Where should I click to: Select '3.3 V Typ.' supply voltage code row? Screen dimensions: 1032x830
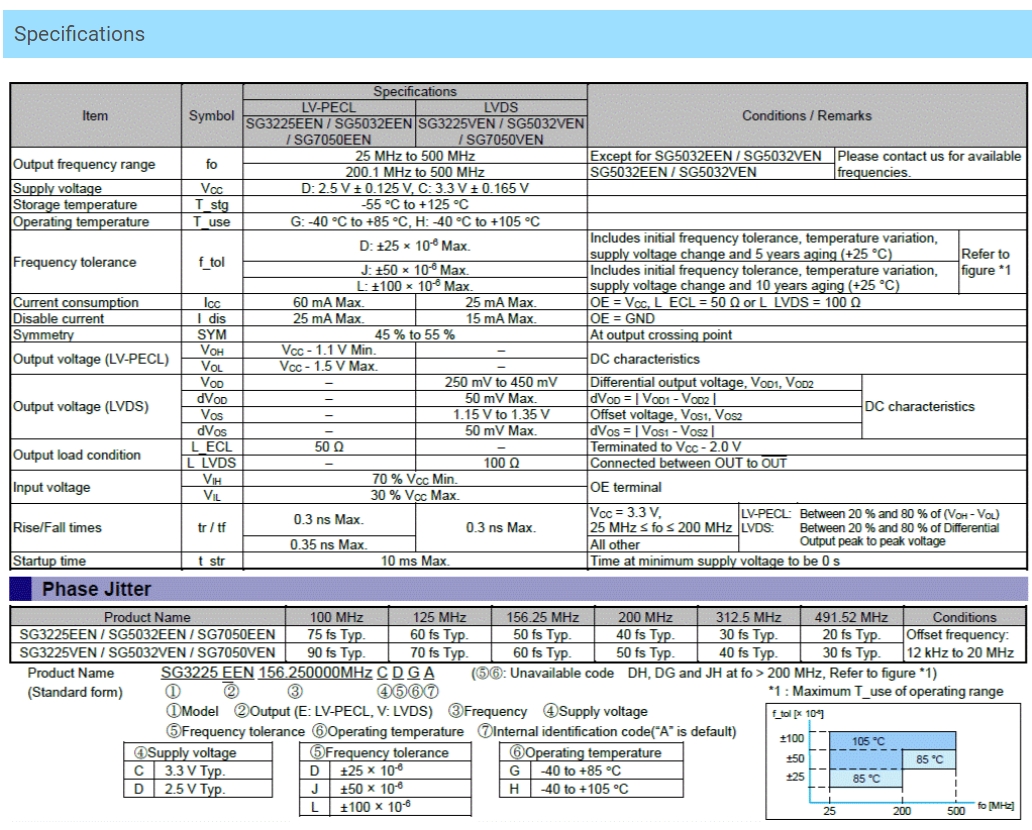point(198,771)
